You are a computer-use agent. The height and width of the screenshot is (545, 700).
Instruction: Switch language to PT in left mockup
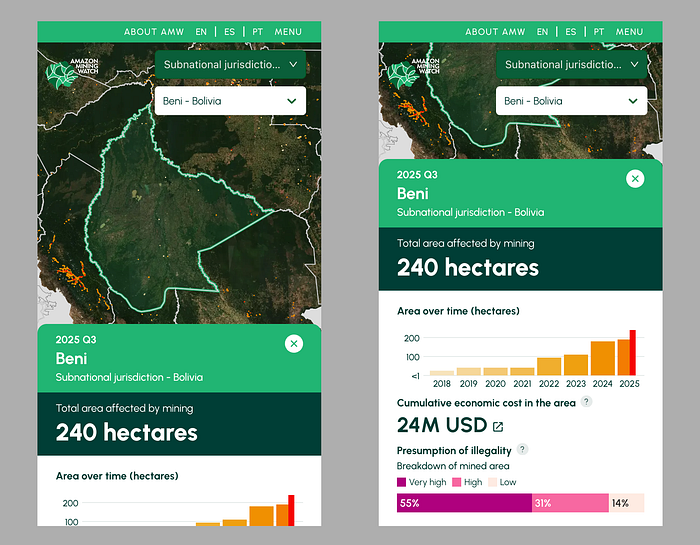tap(258, 32)
